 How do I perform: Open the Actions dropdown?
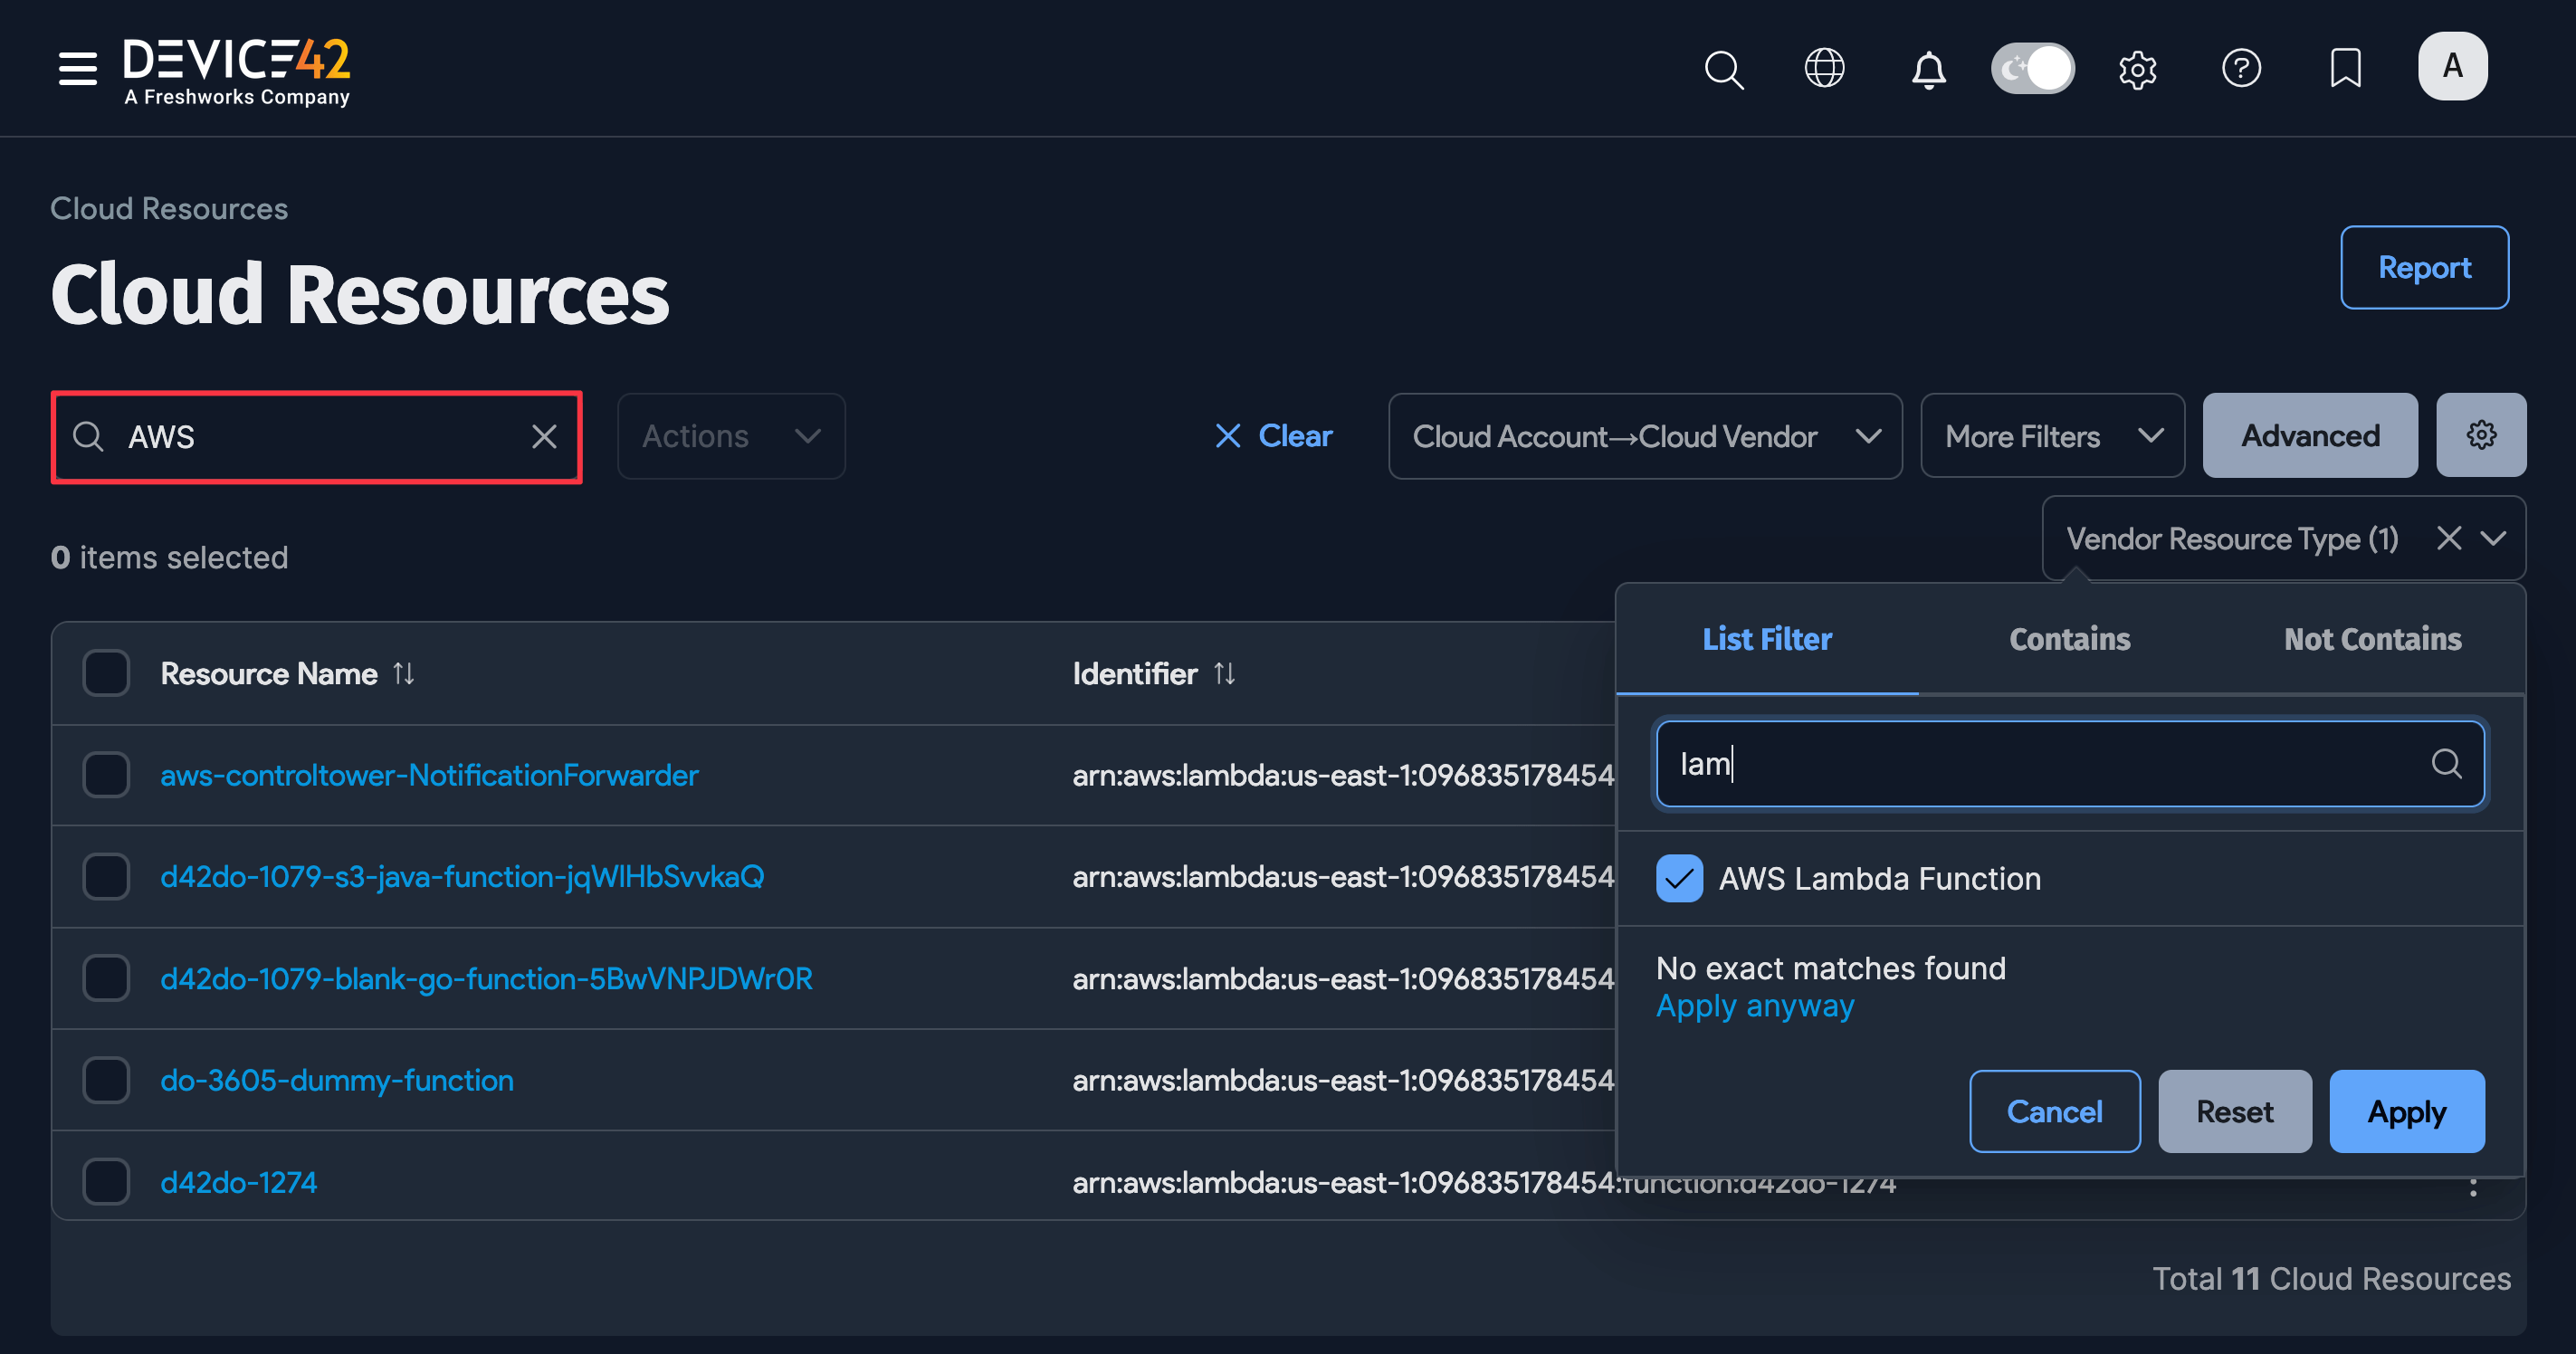pyautogui.click(x=731, y=435)
